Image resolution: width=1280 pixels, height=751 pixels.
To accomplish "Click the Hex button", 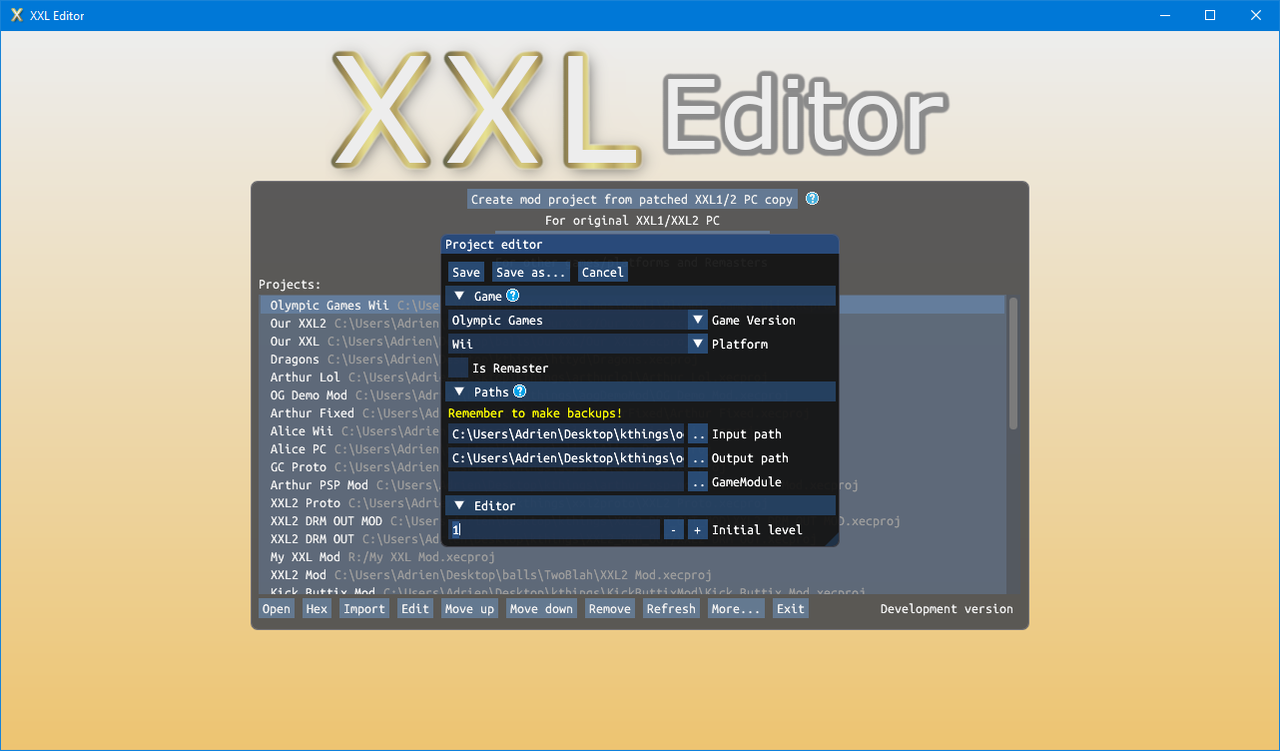I will (x=317, y=608).
